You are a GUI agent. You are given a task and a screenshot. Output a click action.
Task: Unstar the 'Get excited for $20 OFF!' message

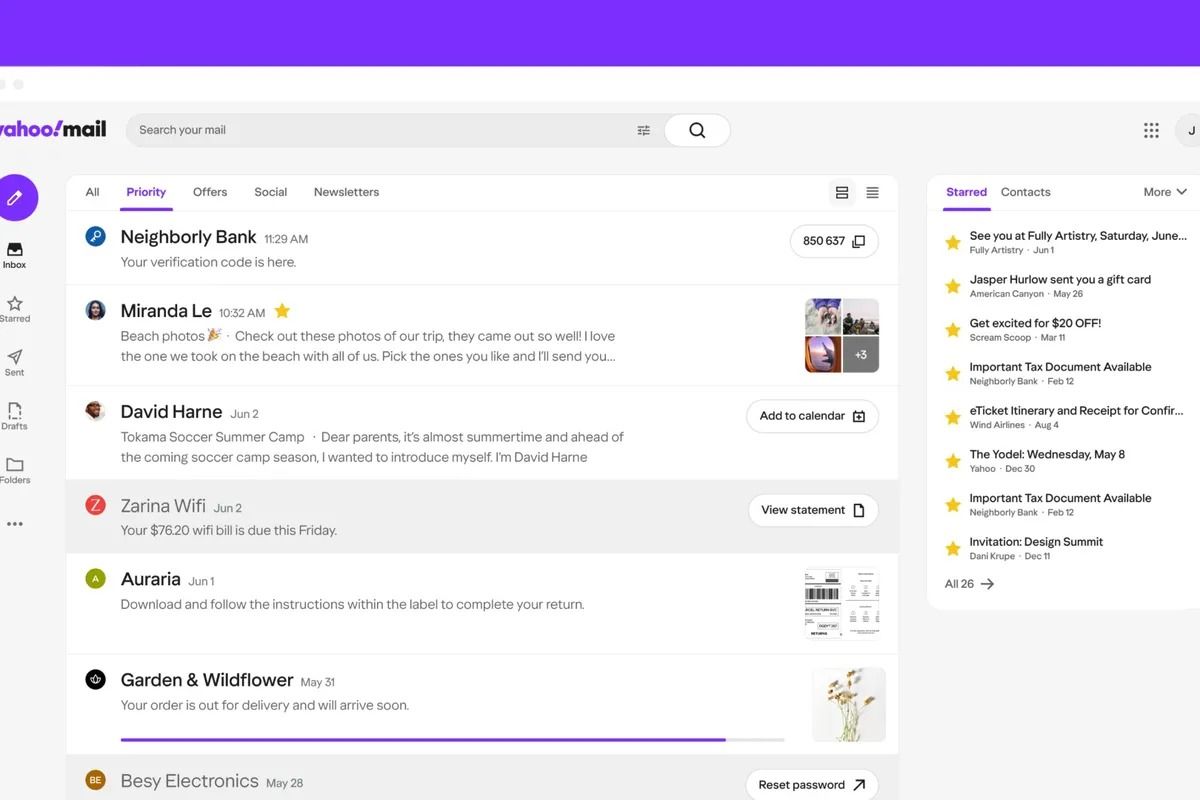(951, 329)
